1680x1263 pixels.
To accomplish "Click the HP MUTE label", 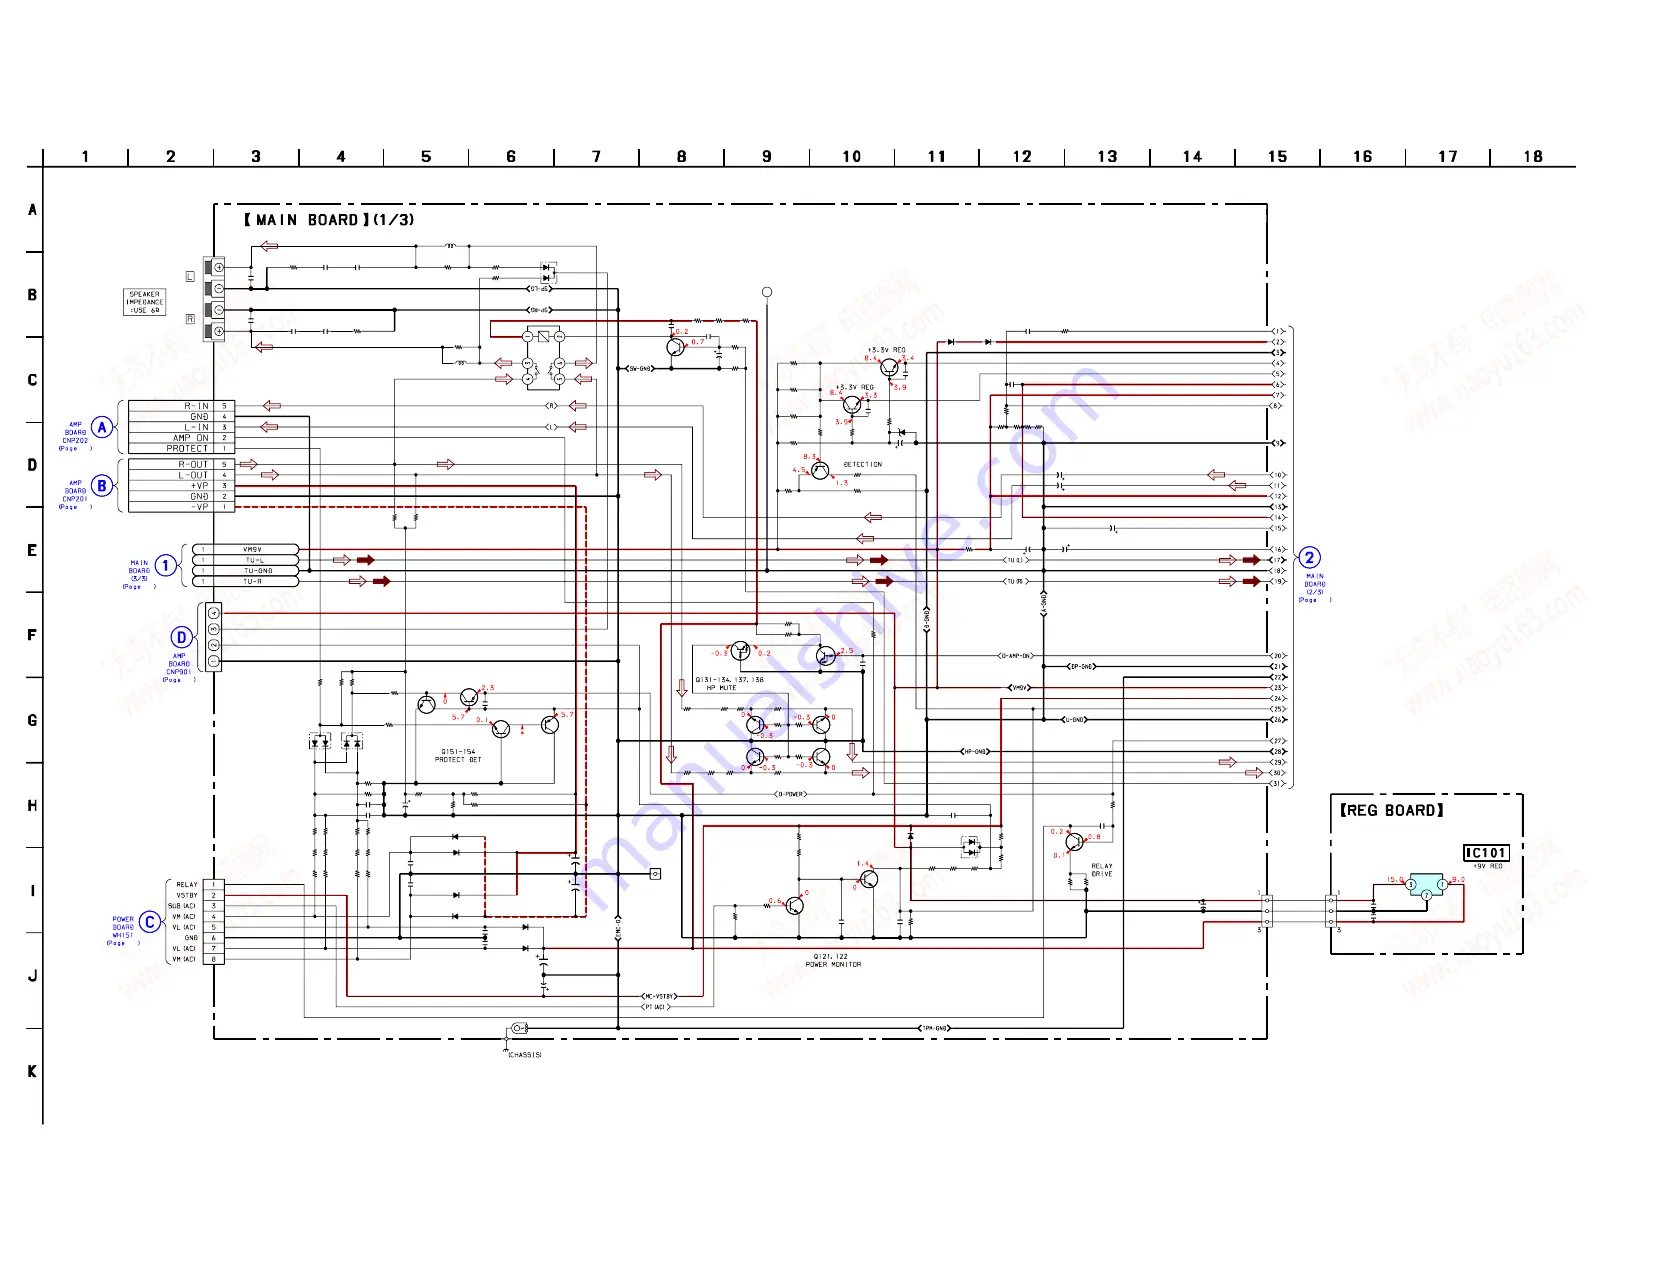I will (x=721, y=688).
